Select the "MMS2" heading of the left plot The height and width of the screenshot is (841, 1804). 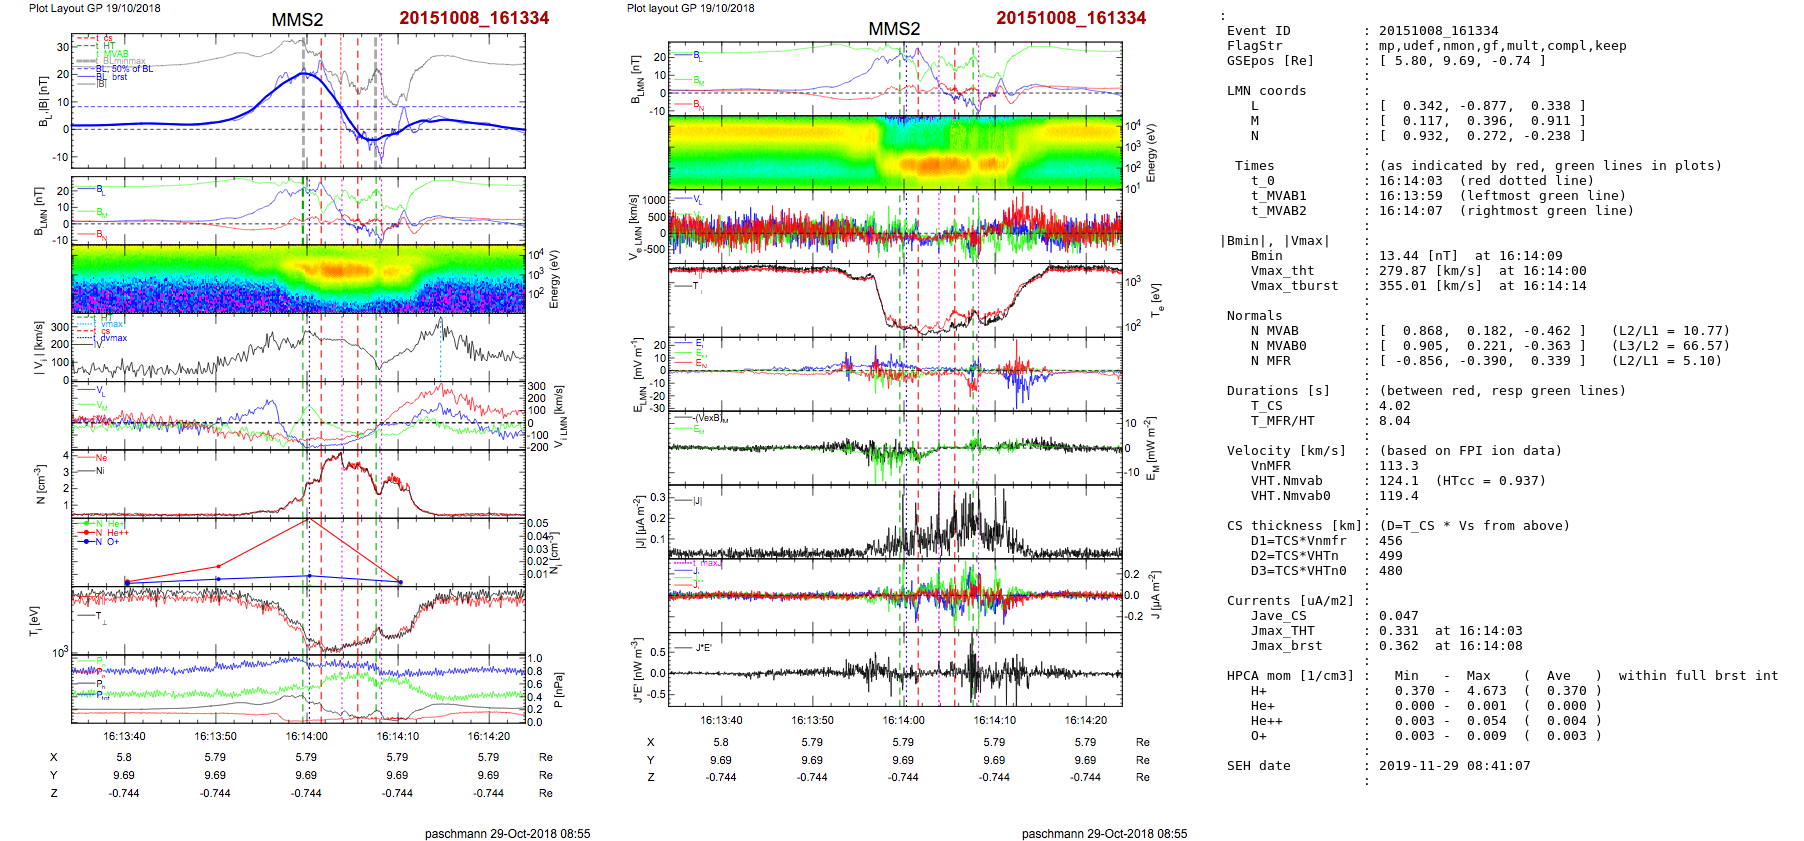point(297,20)
